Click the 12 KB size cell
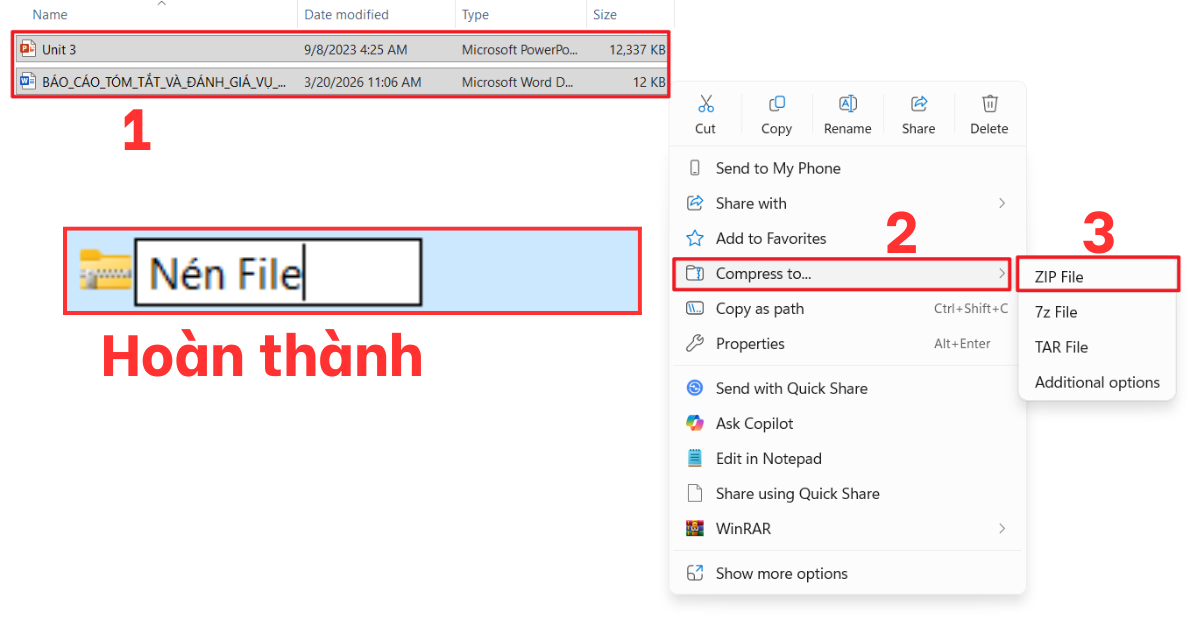This screenshot has height=630, width=1200. click(649, 82)
